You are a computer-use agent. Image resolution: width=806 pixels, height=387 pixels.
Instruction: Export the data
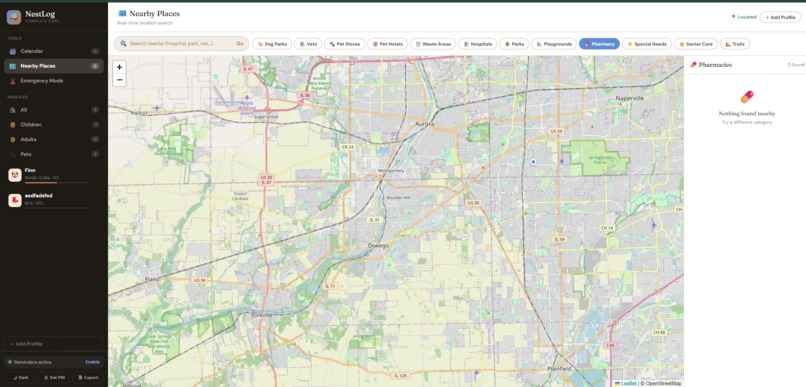(88, 377)
